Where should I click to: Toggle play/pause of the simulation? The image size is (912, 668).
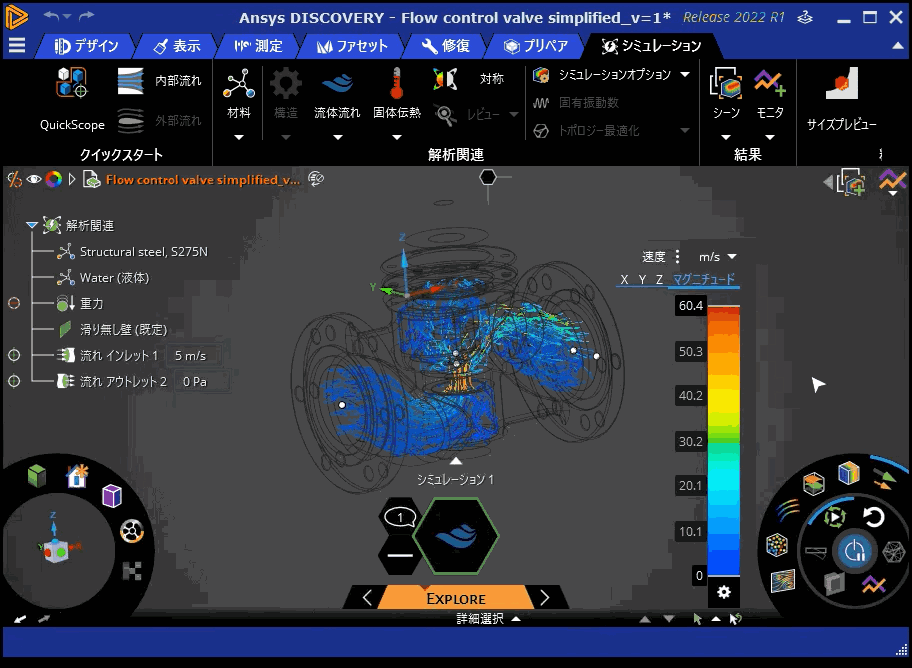click(x=835, y=517)
